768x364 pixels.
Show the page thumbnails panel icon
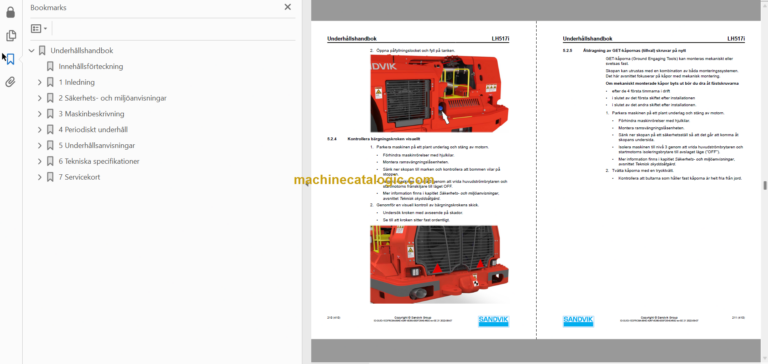(x=10, y=36)
